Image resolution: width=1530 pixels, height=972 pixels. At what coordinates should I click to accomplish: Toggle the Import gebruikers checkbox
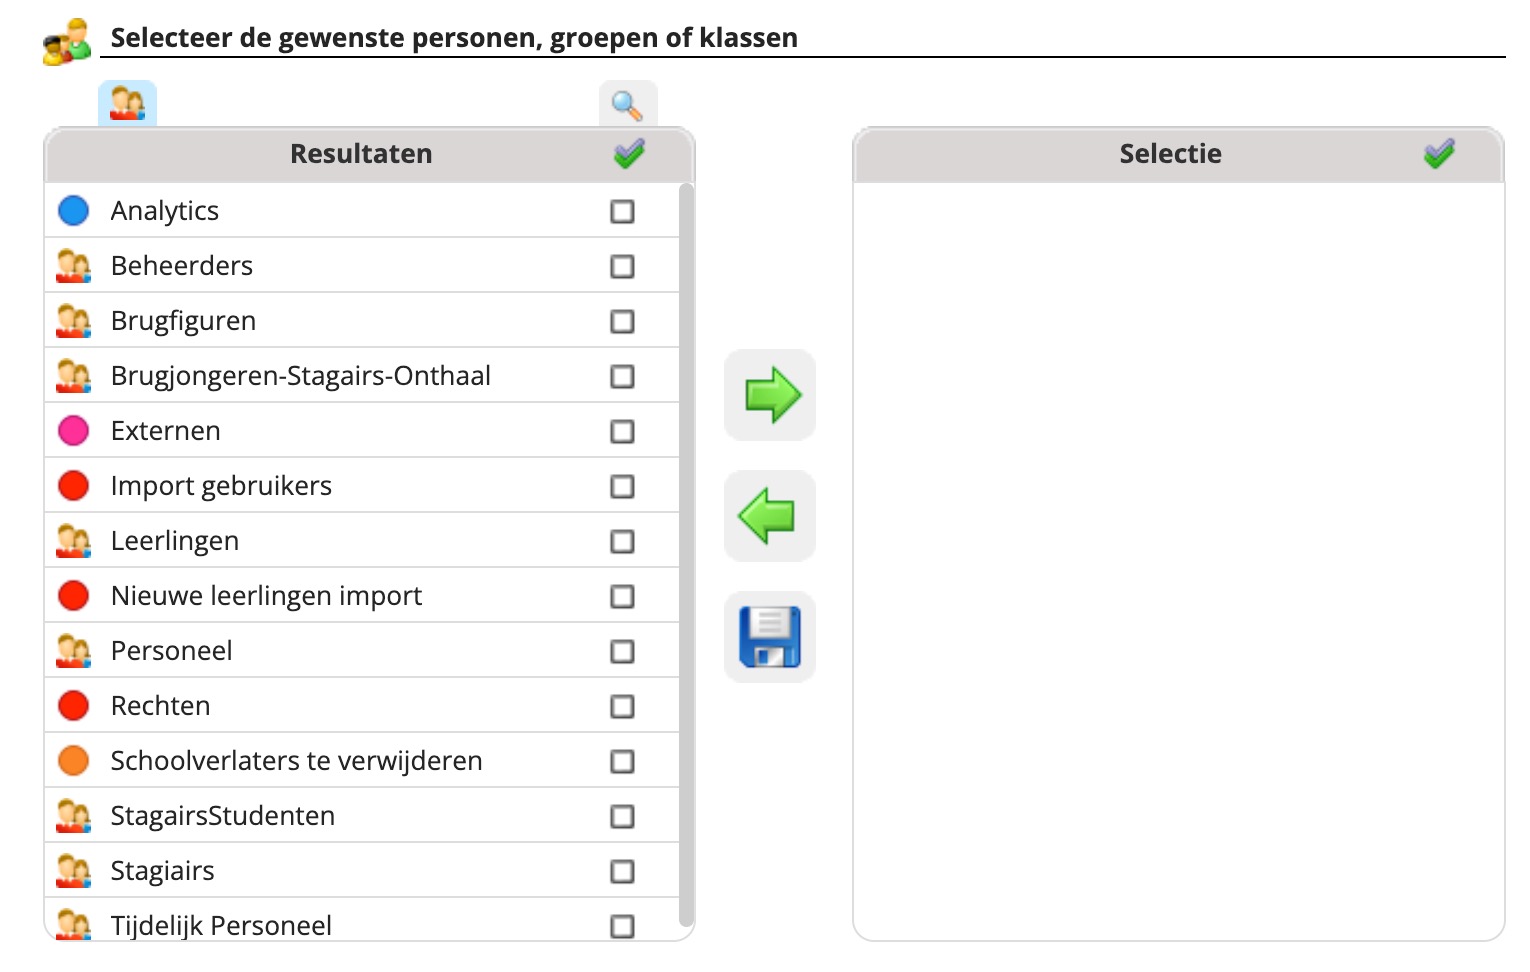pos(622,486)
